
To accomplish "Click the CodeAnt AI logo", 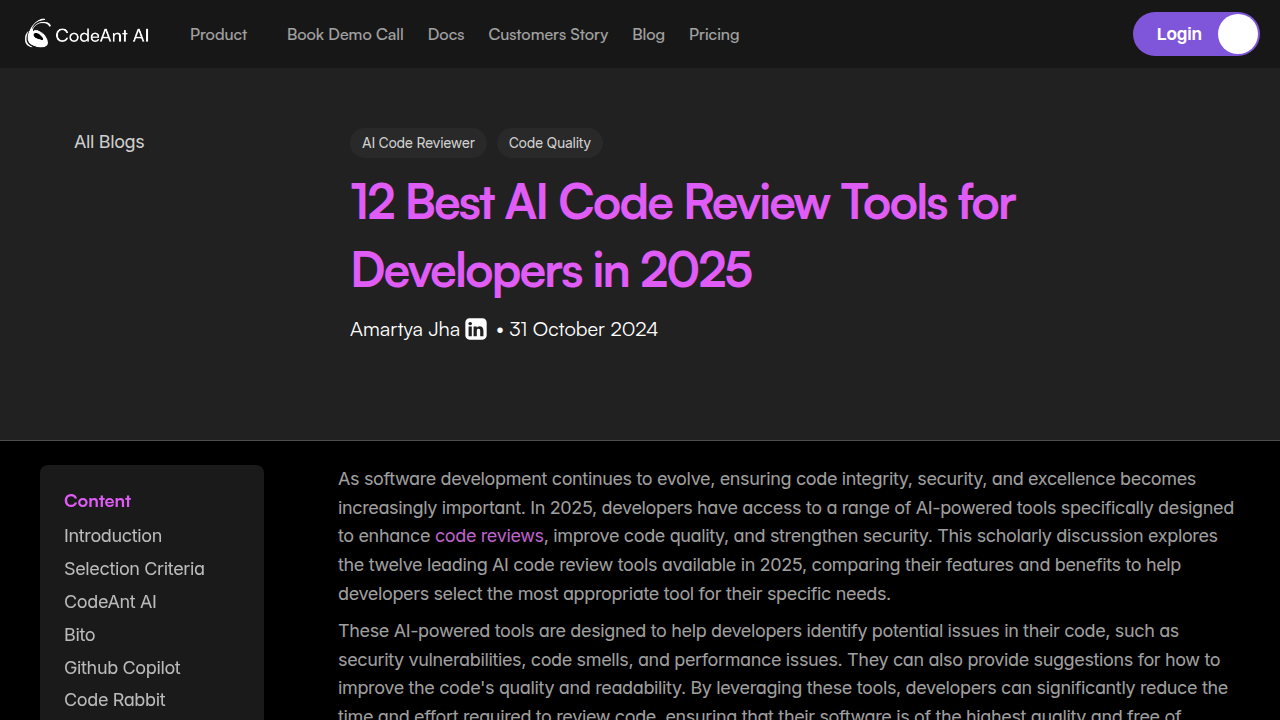I will tap(87, 34).
